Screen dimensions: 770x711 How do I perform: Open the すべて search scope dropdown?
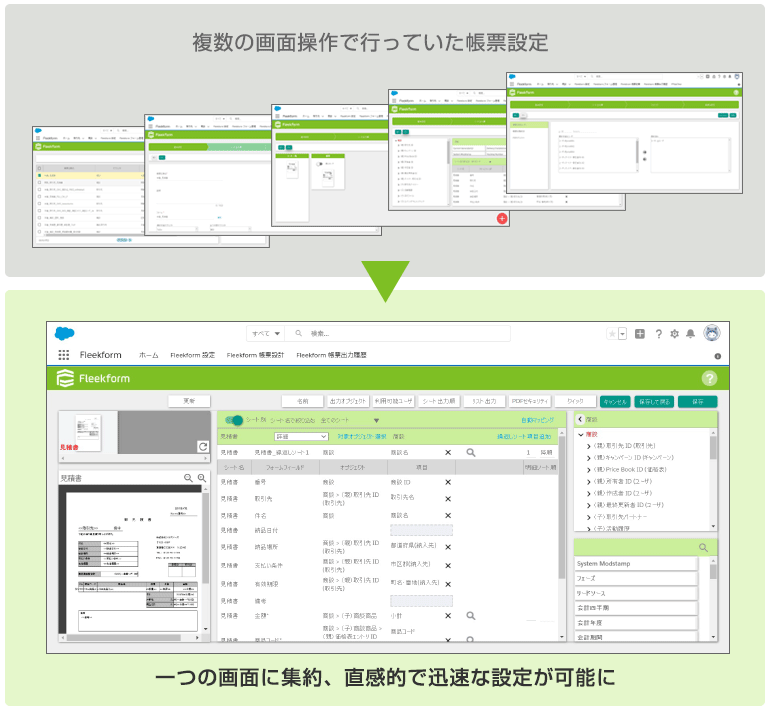(x=266, y=333)
